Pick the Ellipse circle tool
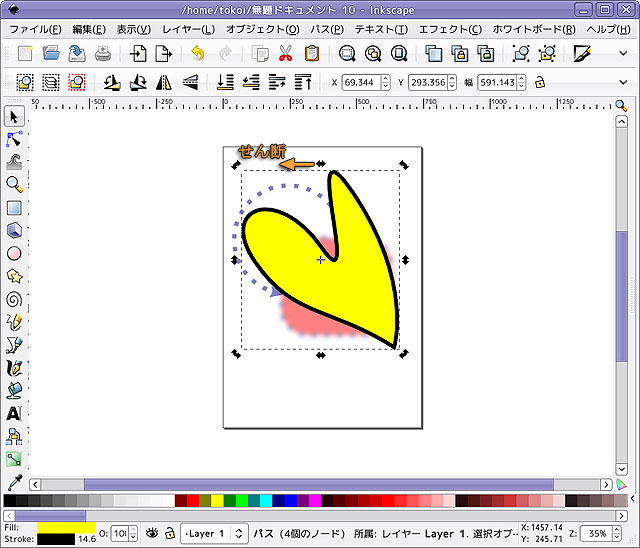Image resolution: width=640 pixels, height=548 pixels. 14,253
